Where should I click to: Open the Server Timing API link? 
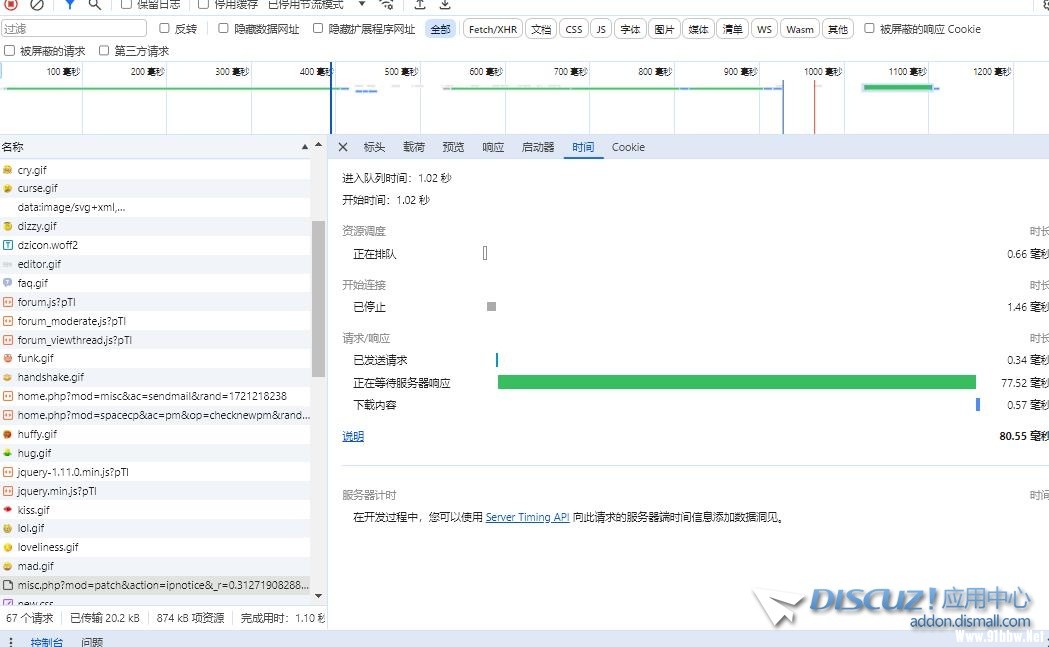[x=527, y=517]
